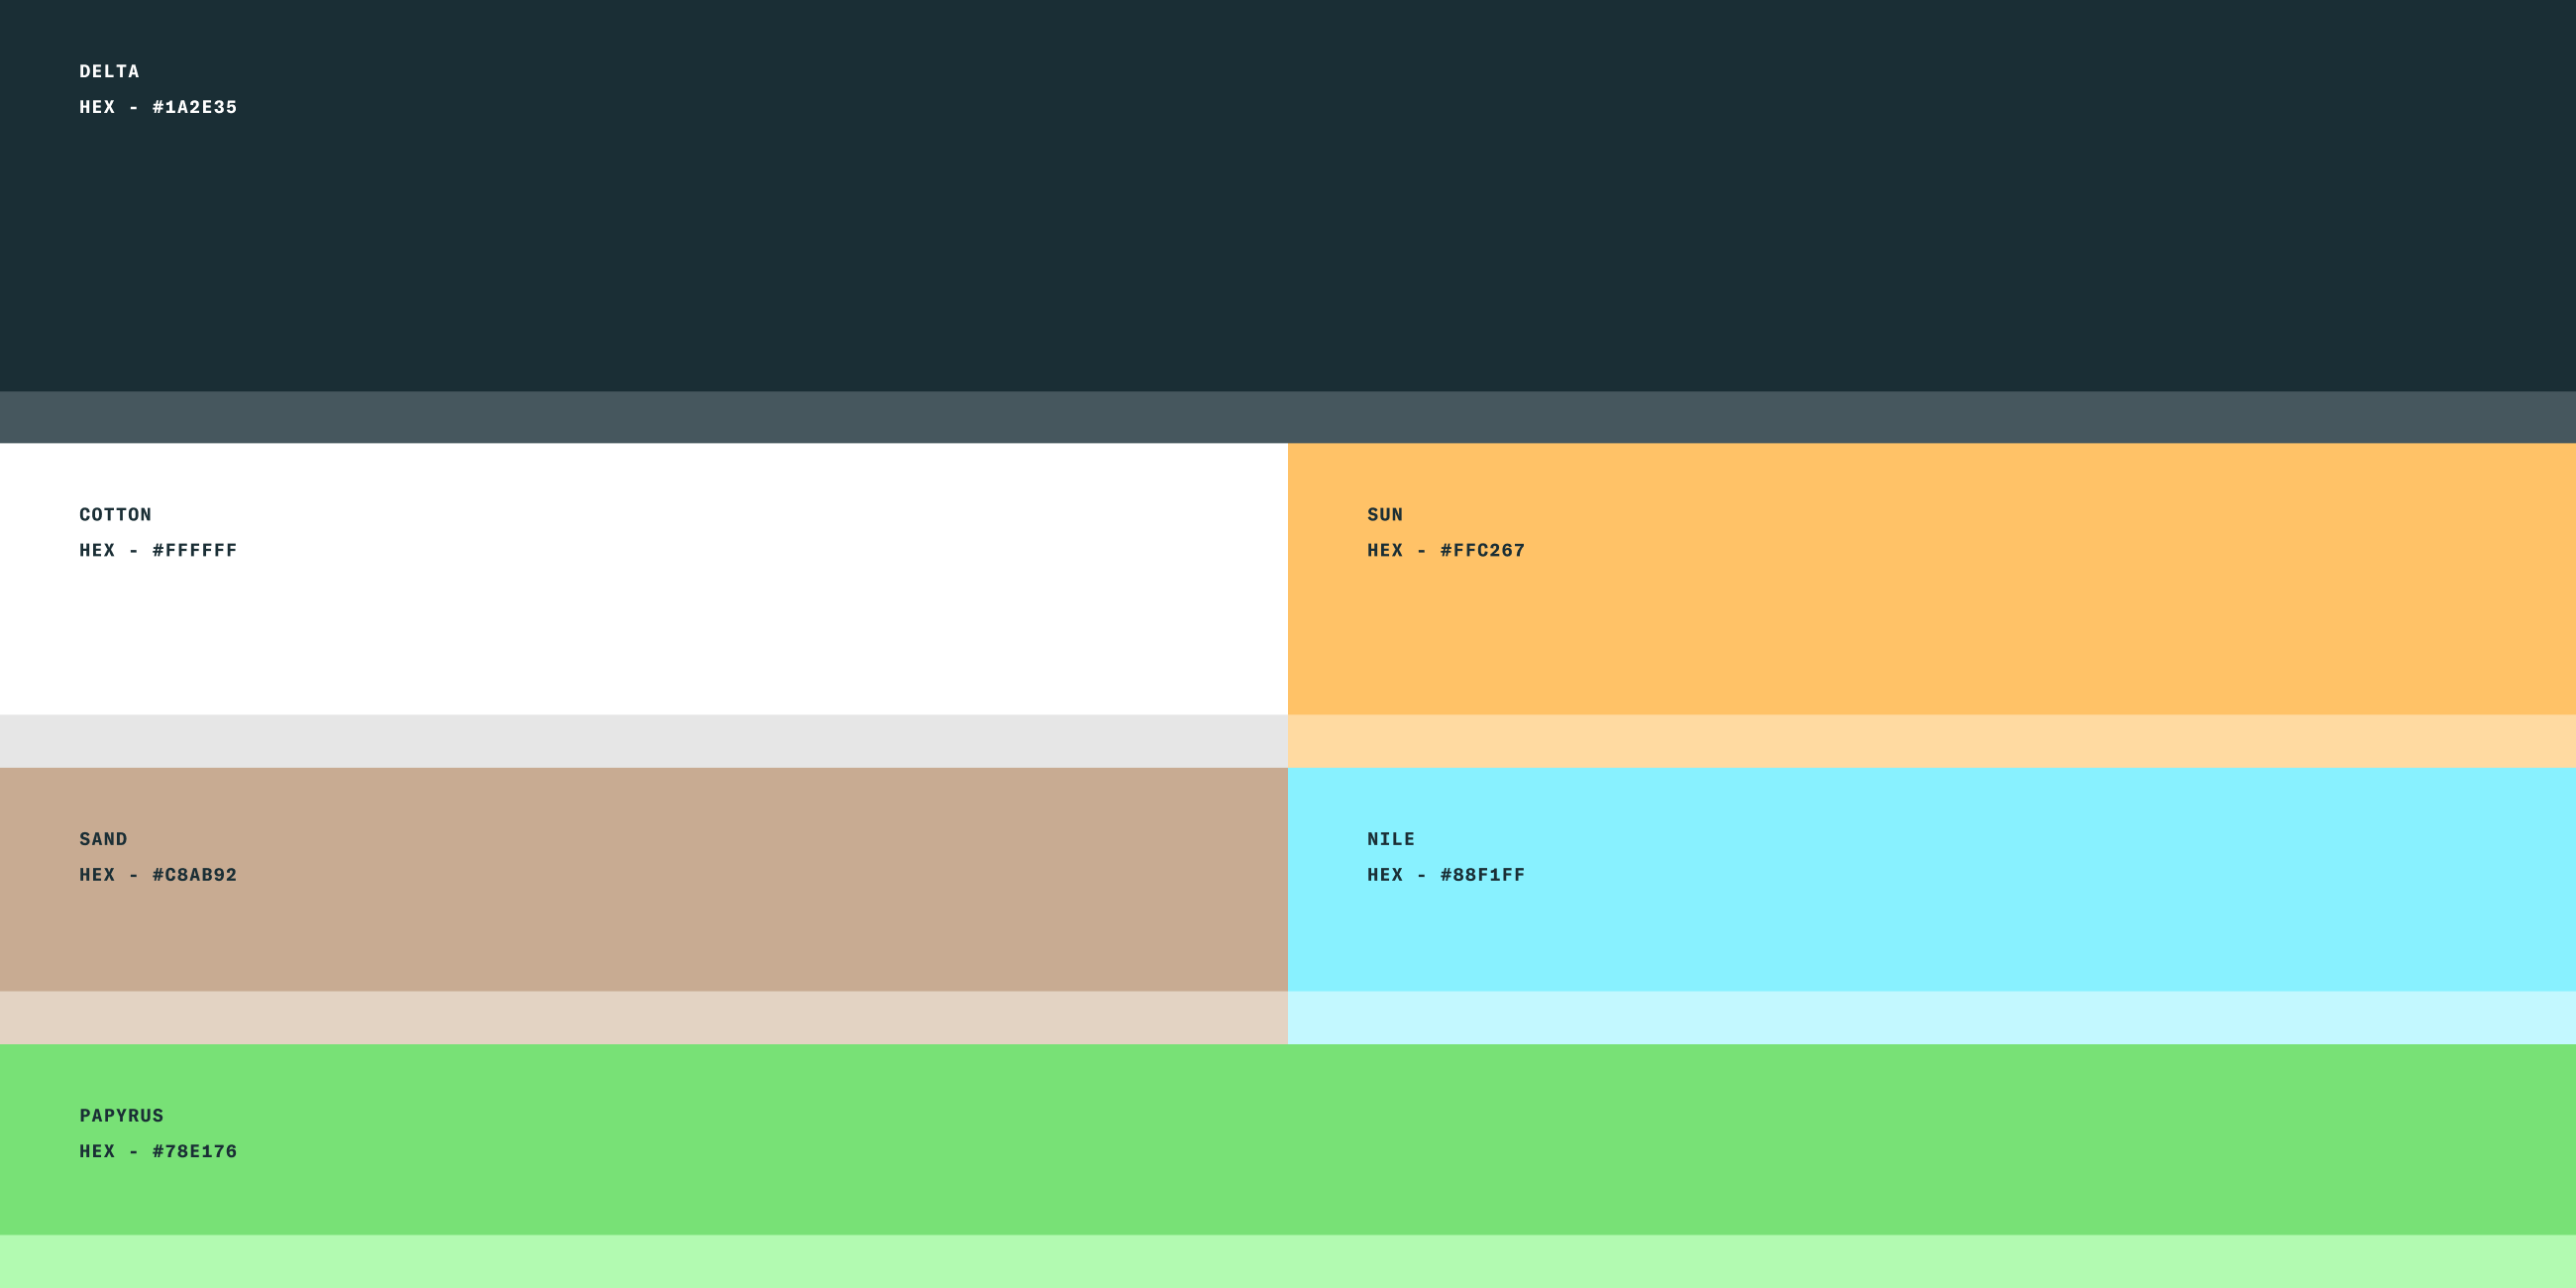
Task: Click the DELTA name label
Action: [109, 72]
